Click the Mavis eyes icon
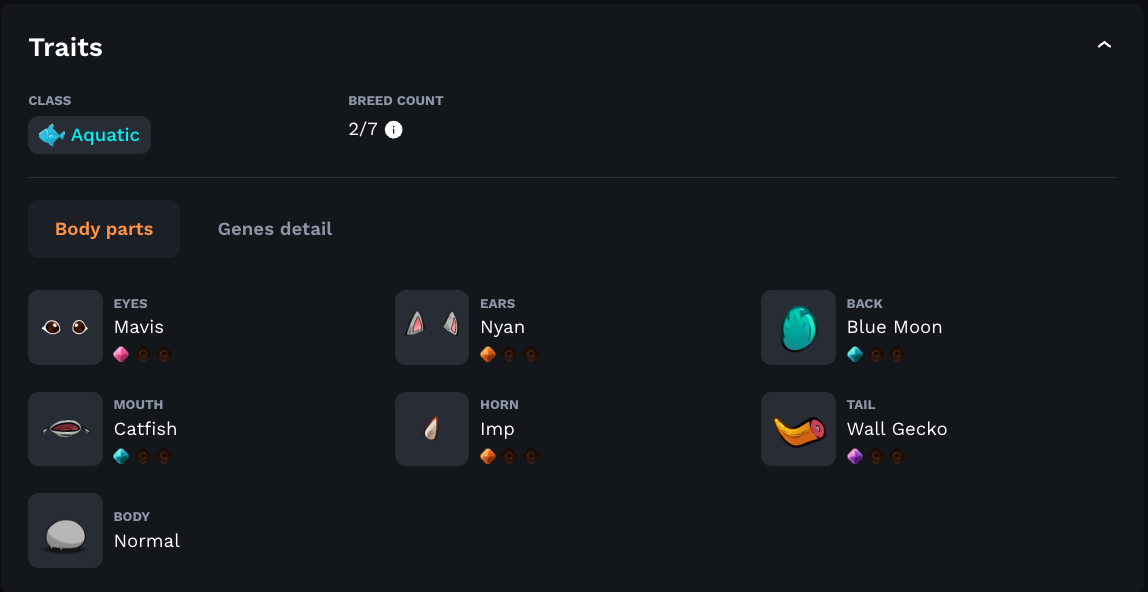 65,327
